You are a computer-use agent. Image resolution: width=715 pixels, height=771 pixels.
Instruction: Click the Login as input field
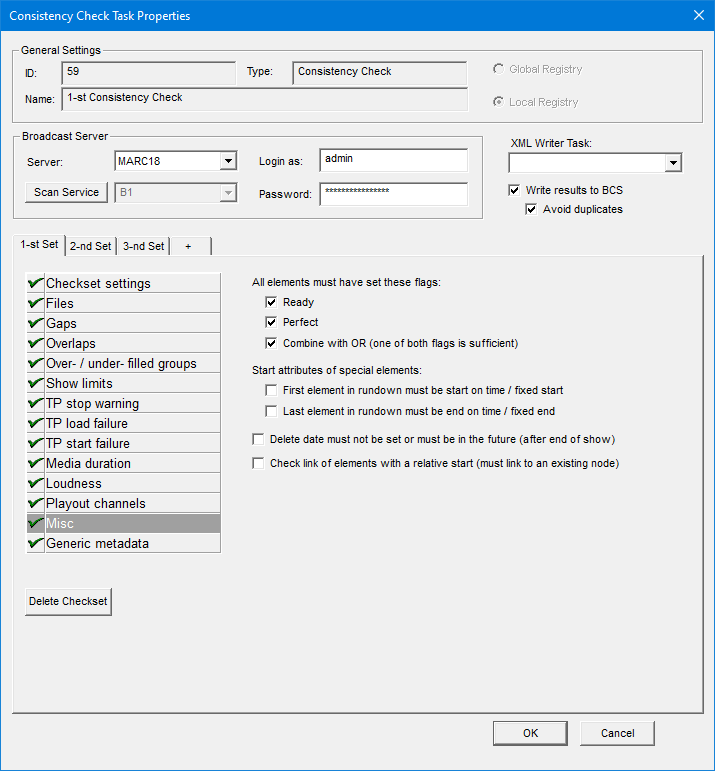point(393,160)
